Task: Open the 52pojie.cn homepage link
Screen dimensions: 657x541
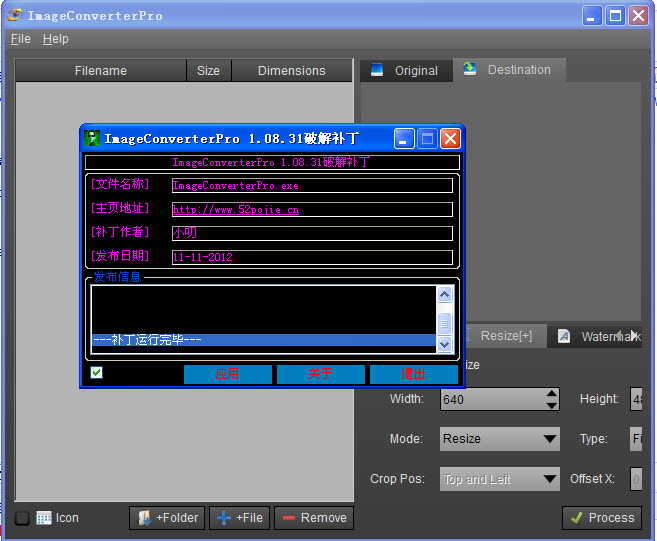Action: (235, 210)
